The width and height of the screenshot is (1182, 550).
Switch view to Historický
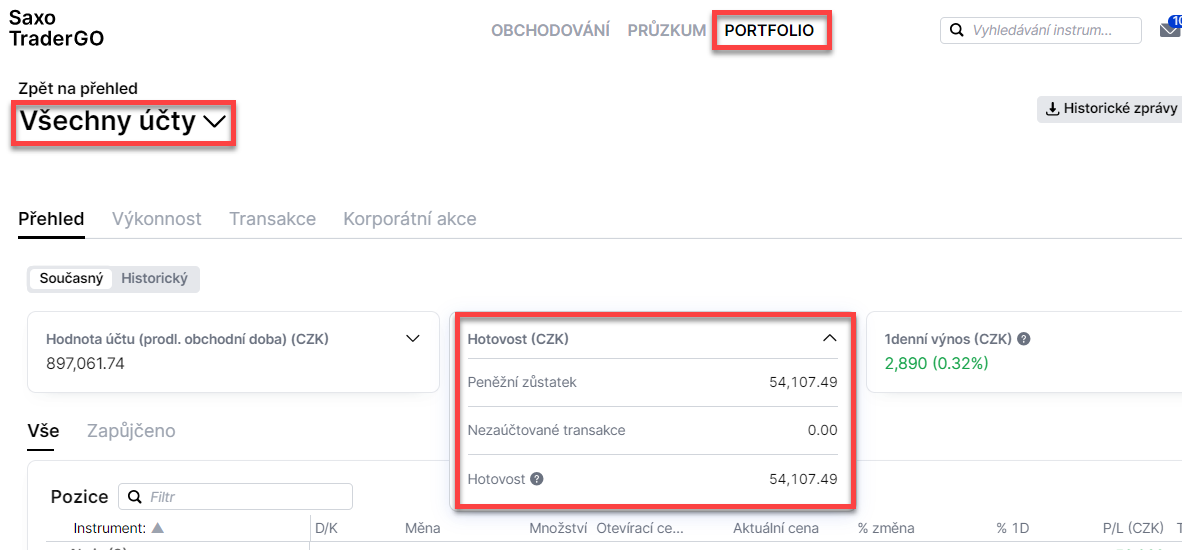click(x=155, y=278)
